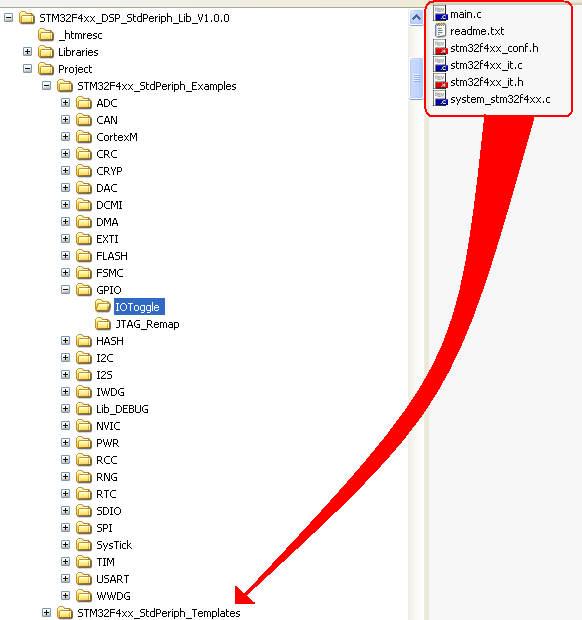The height and width of the screenshot is (620, 582).
Task: Expand the Libraries folder
Action: click(x=28, y=52)
